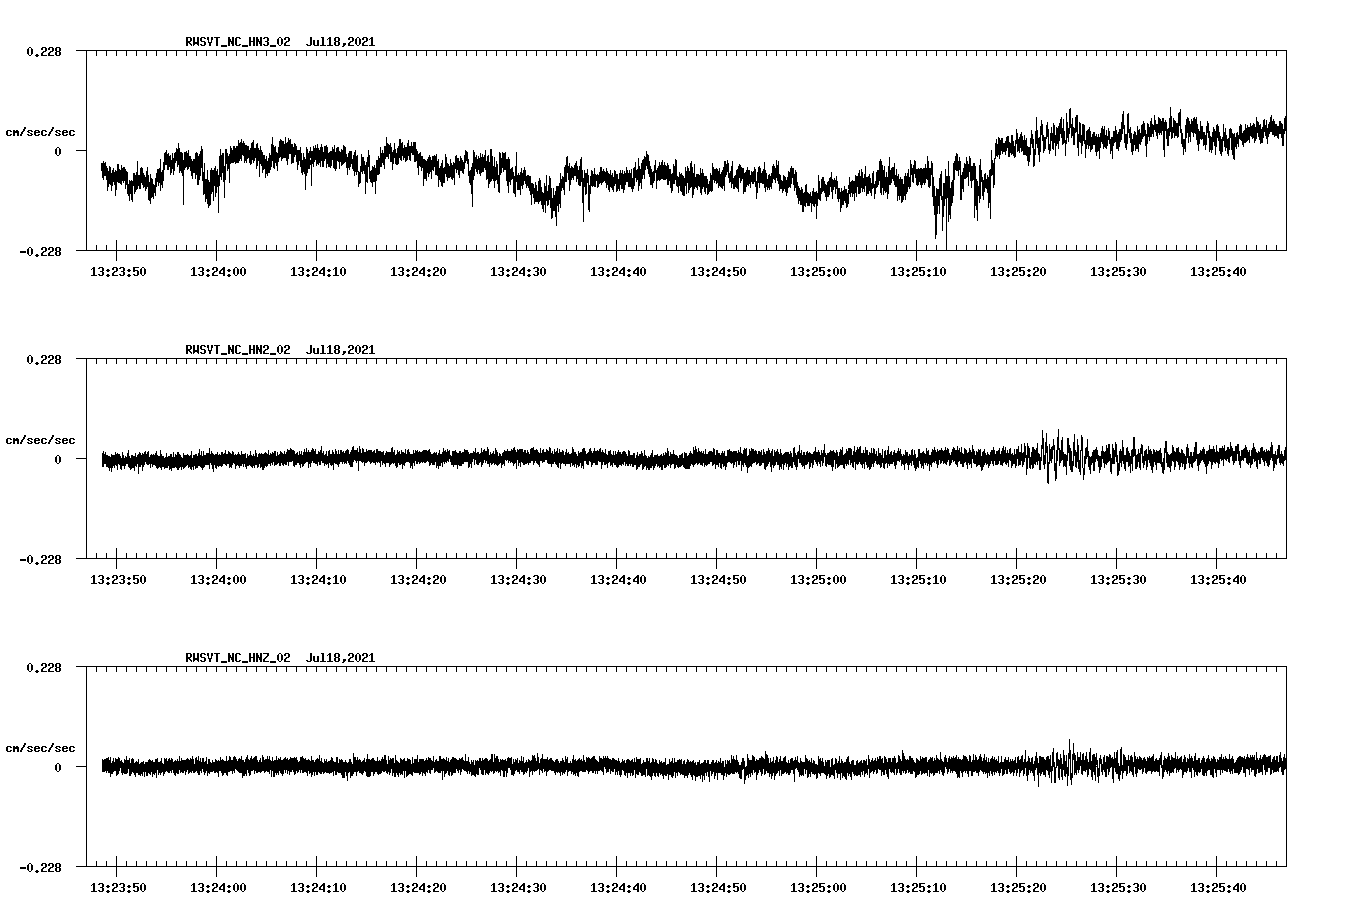This screenshot has width=1358, height=924.
Task: Click the cm/sec/sec label on bottom plot
Action: coord(41,747)
